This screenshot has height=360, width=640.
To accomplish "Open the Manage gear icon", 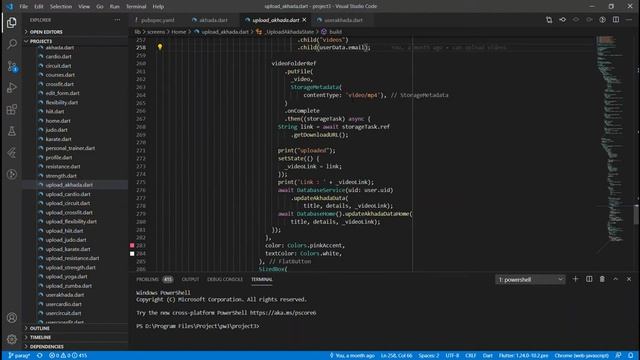I will coord(11,339).
